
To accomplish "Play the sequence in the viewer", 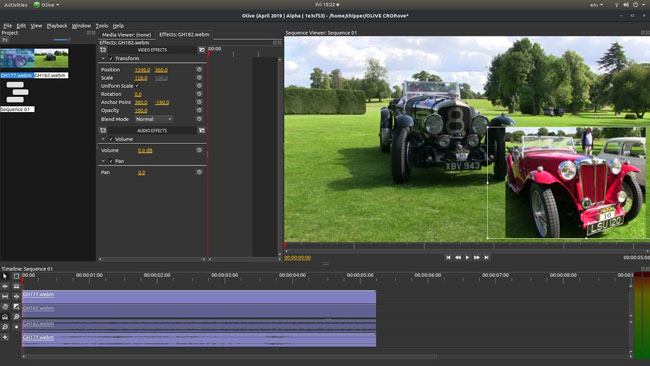I will click(467, 257).
